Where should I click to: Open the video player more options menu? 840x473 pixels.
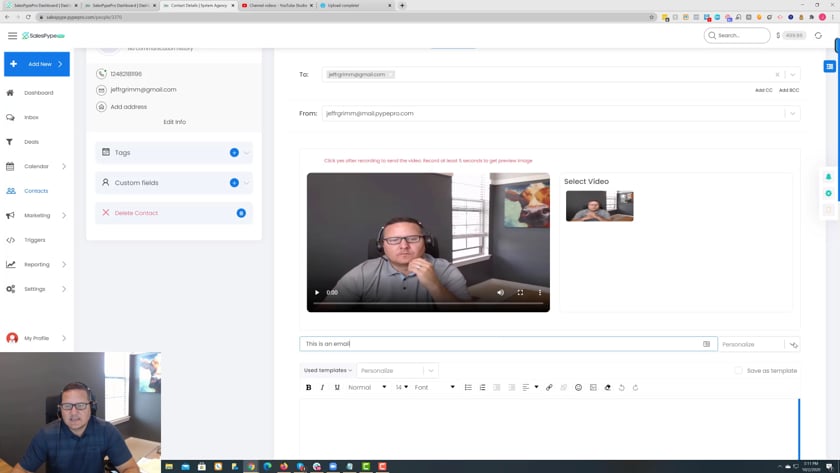tap(539, 292)
